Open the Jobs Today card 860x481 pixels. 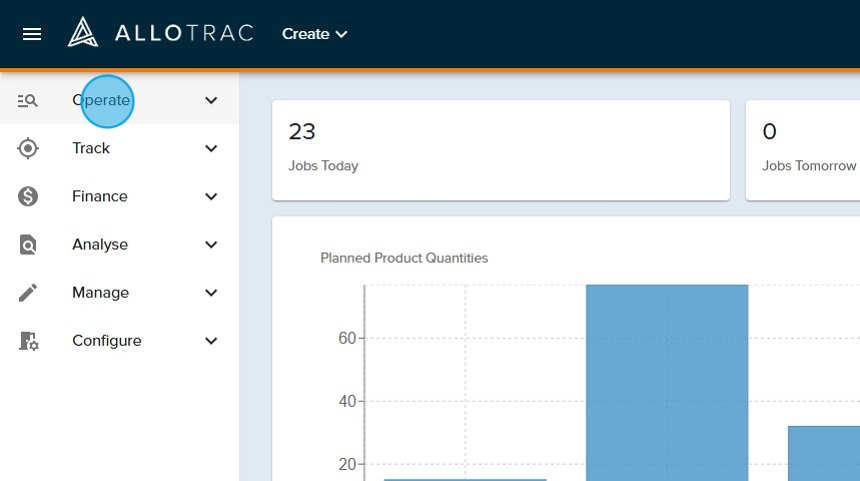pyautogui.click(x=500, y=150)
